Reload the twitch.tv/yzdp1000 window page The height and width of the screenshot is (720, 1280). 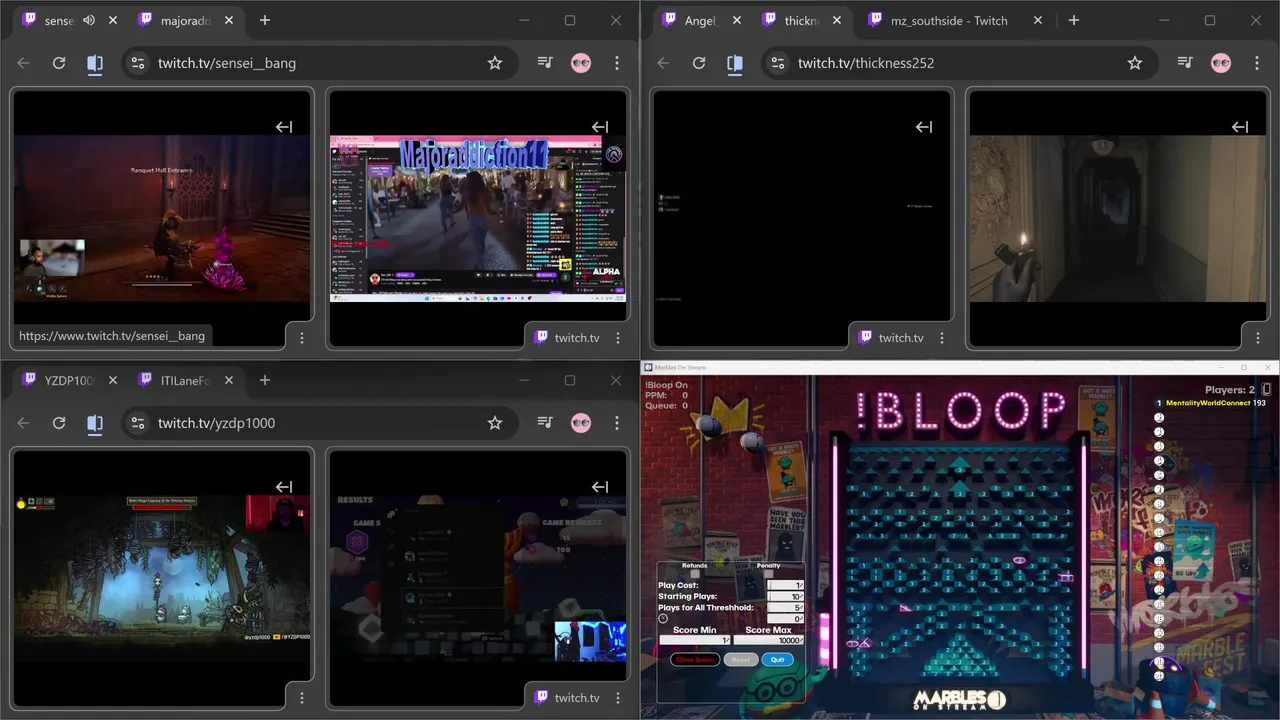coord(59,423)
